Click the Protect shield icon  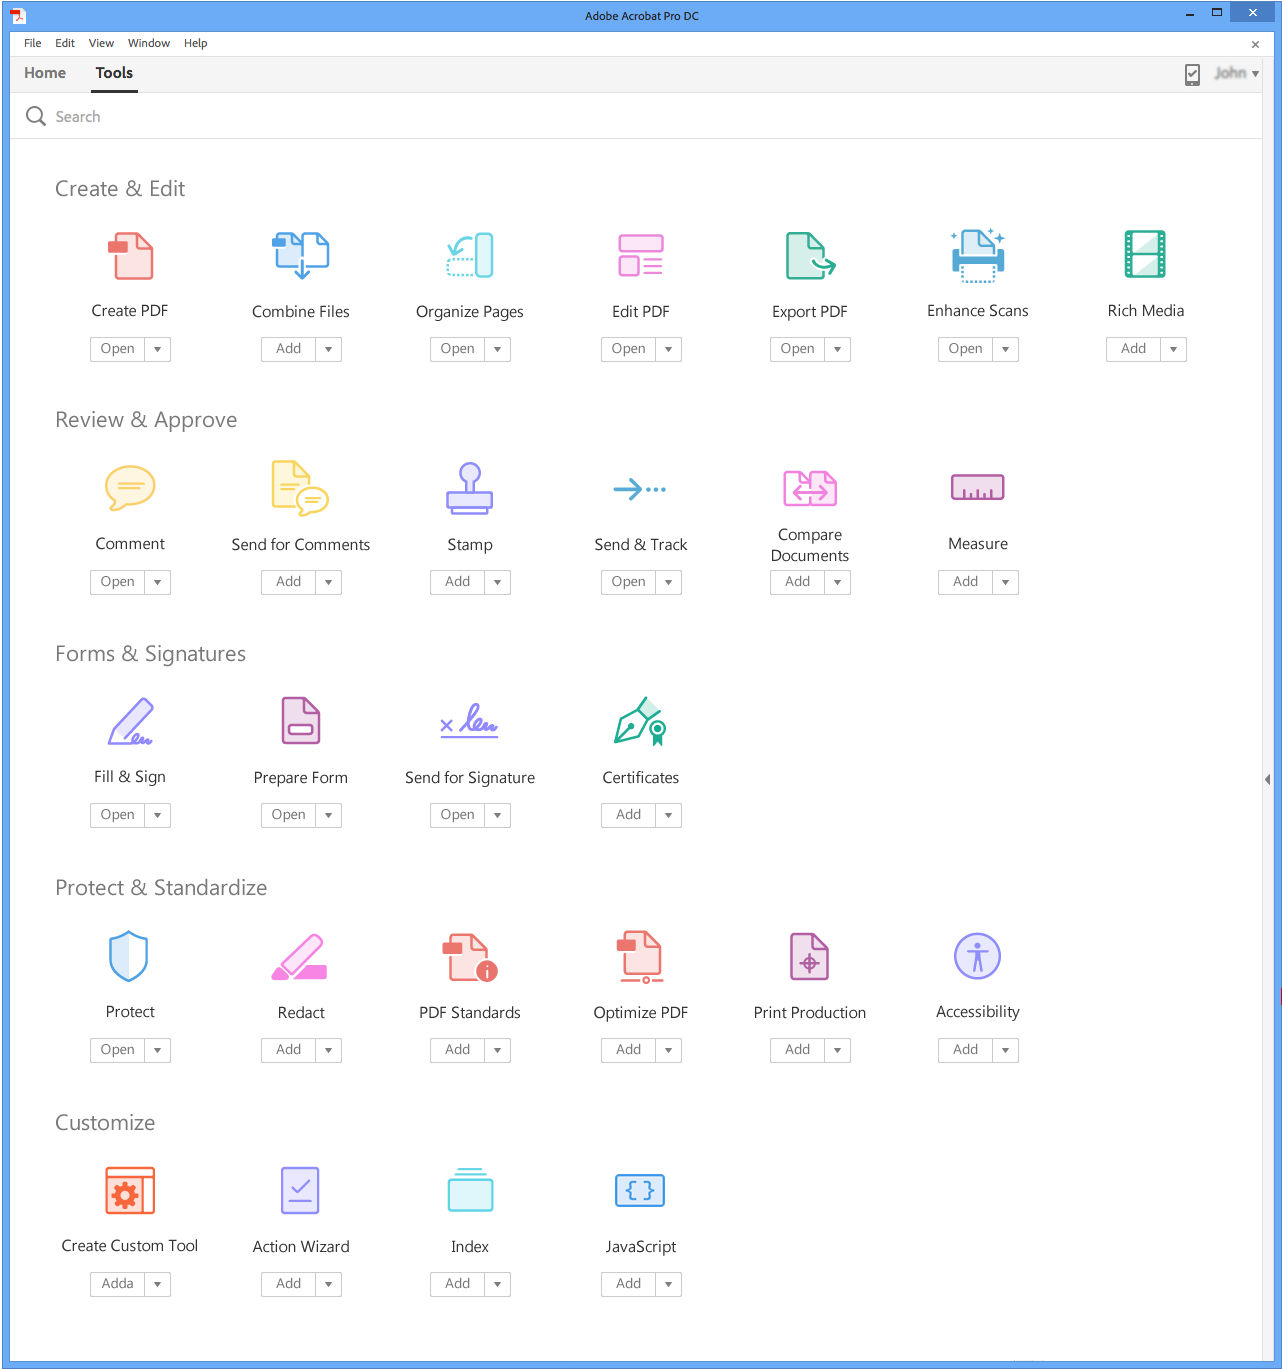click(x=128, y=956)
